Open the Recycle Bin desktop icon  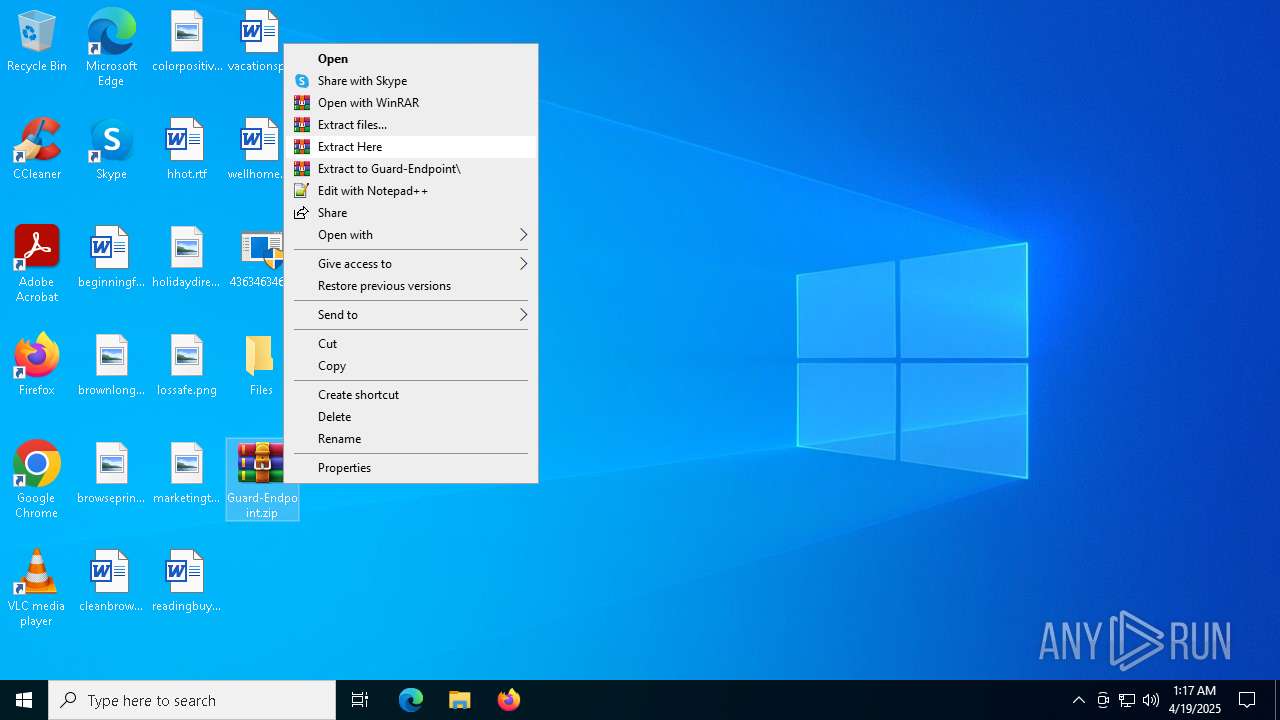pos(37,42)
